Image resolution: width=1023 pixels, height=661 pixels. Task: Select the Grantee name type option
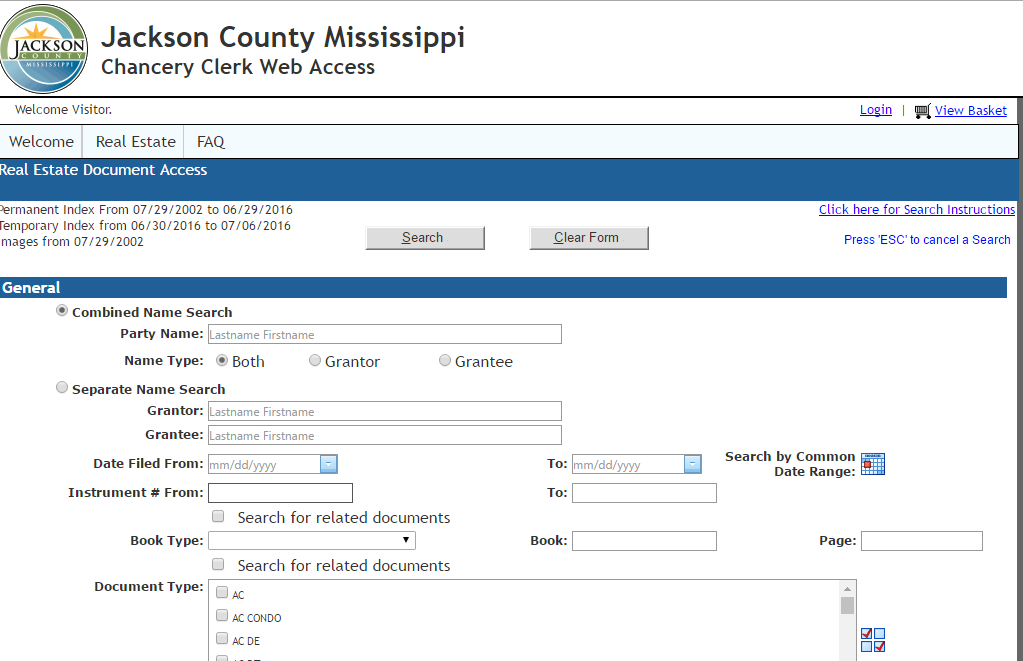(445, 360)
